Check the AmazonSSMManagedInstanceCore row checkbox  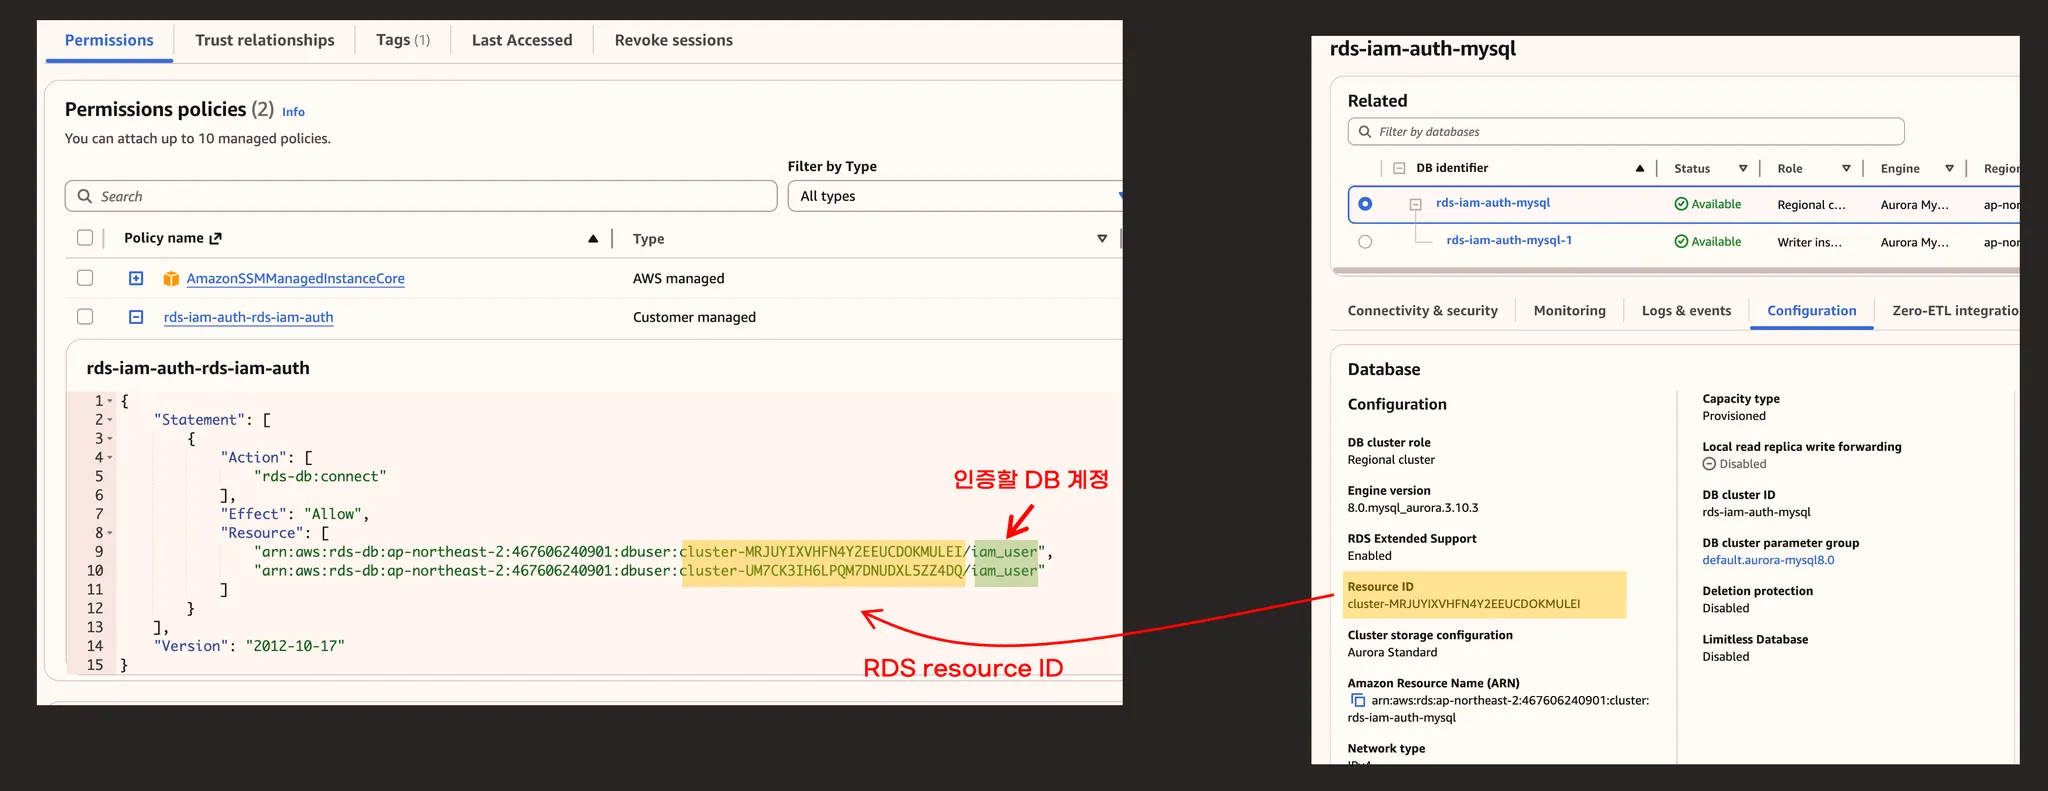[85, 278]
